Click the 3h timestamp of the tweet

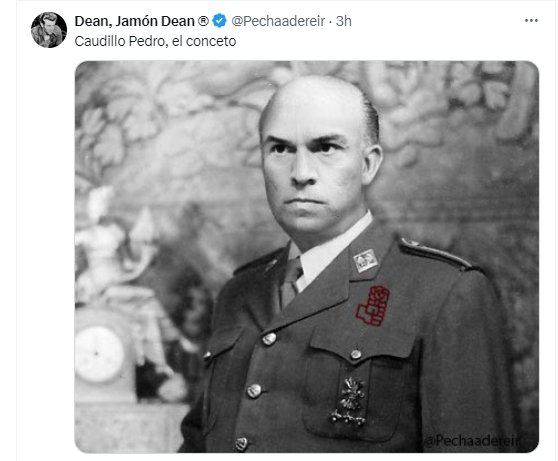pos(344,21)
